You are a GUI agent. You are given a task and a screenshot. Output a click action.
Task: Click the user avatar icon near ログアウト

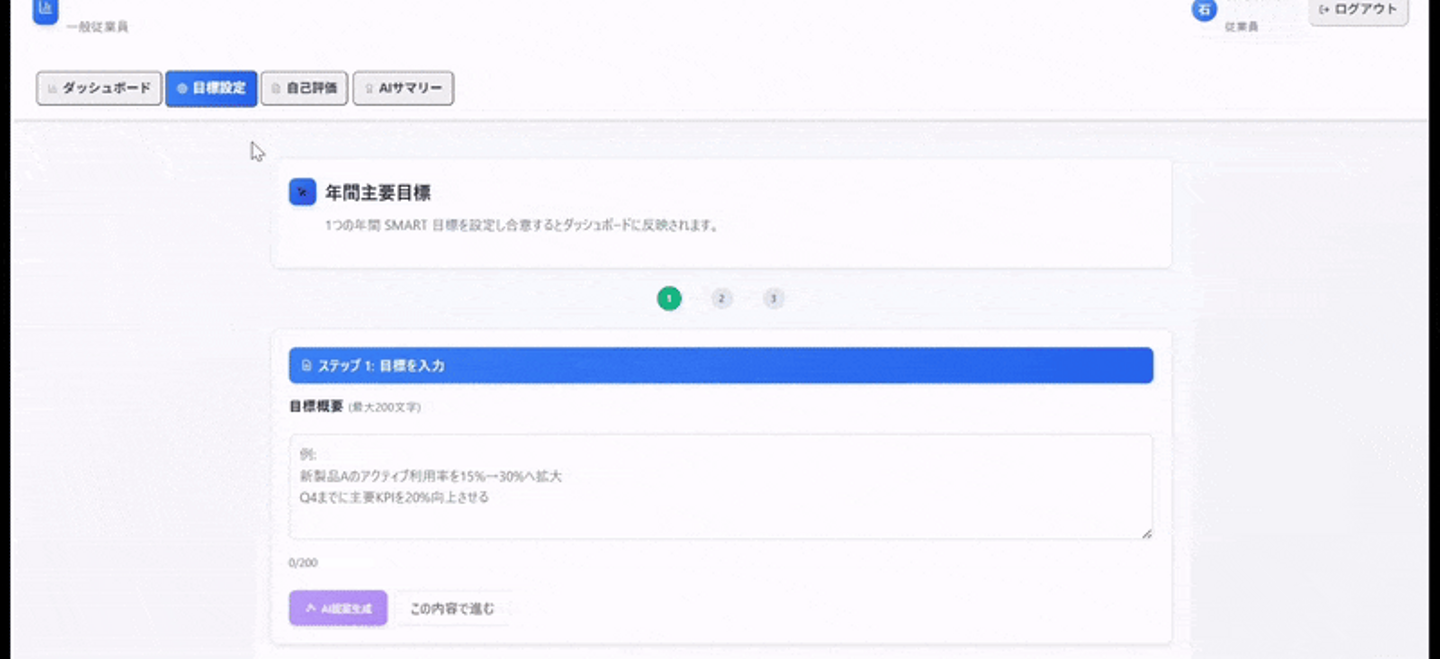coord(1204,10)
